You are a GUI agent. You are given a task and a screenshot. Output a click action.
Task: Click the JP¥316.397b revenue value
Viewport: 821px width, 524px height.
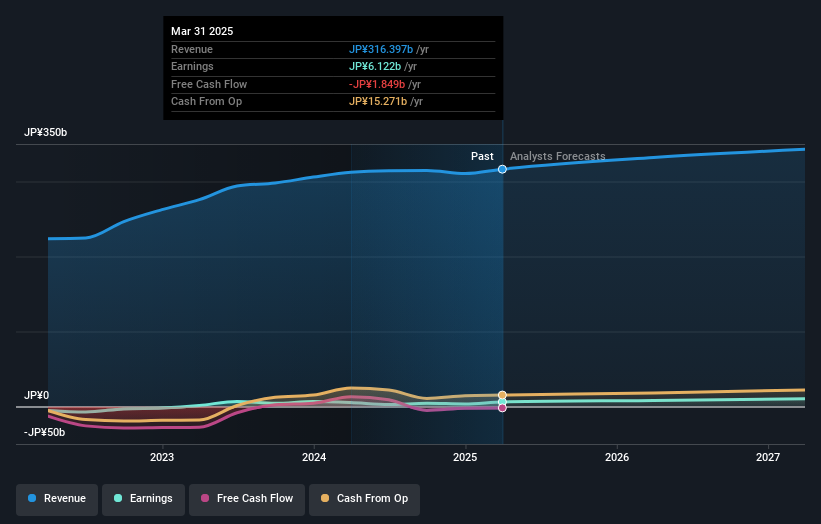(381, 49)
